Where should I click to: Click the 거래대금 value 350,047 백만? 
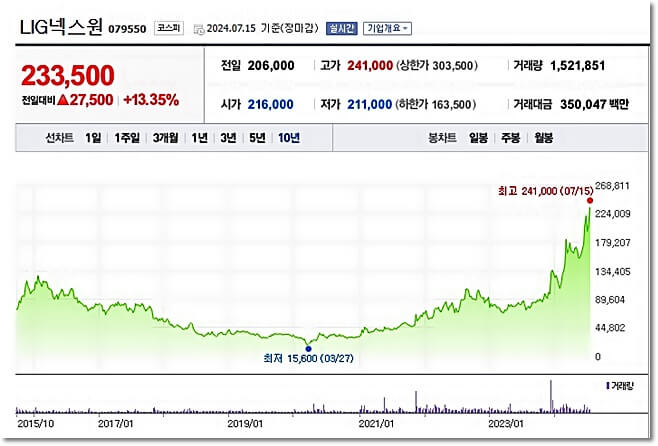[594, 104]
